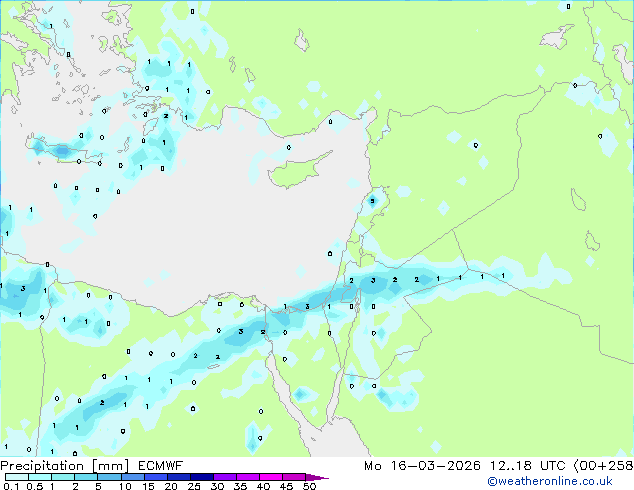Click legend label '40'
The height and width of the screenshot is (490, 634).
[263, 486]
